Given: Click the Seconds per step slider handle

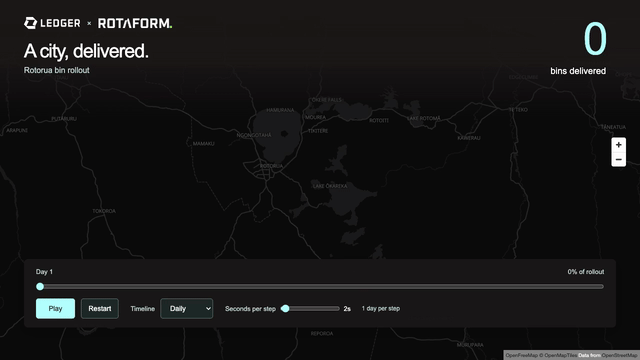Looking at the screenshot, I should [285, 309].
